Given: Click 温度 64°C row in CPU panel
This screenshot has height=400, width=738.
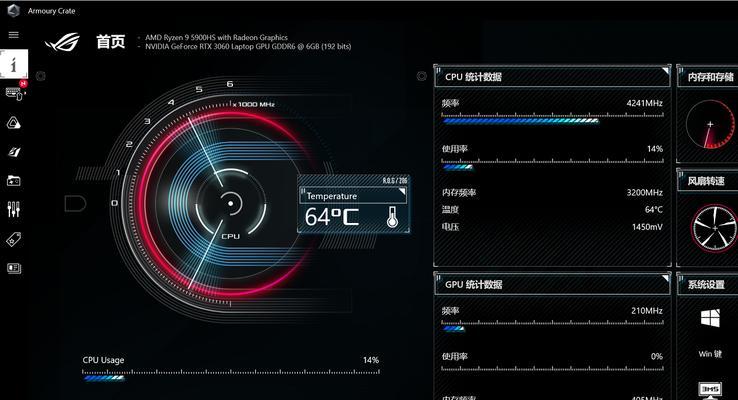Looking at the screenshot, I should pyautogui.click(x=552, y=209).
